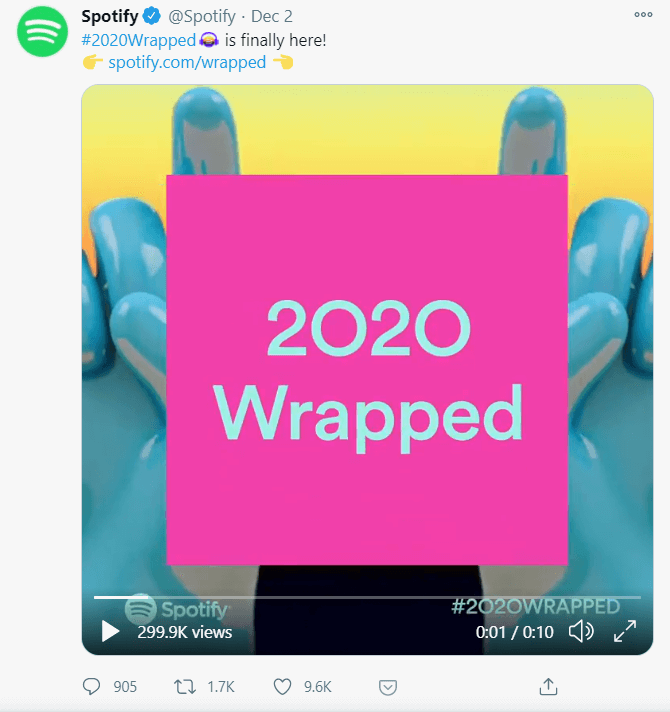Mute the video with the speaker icon
670x712 pixels.
tap(581, 631)
